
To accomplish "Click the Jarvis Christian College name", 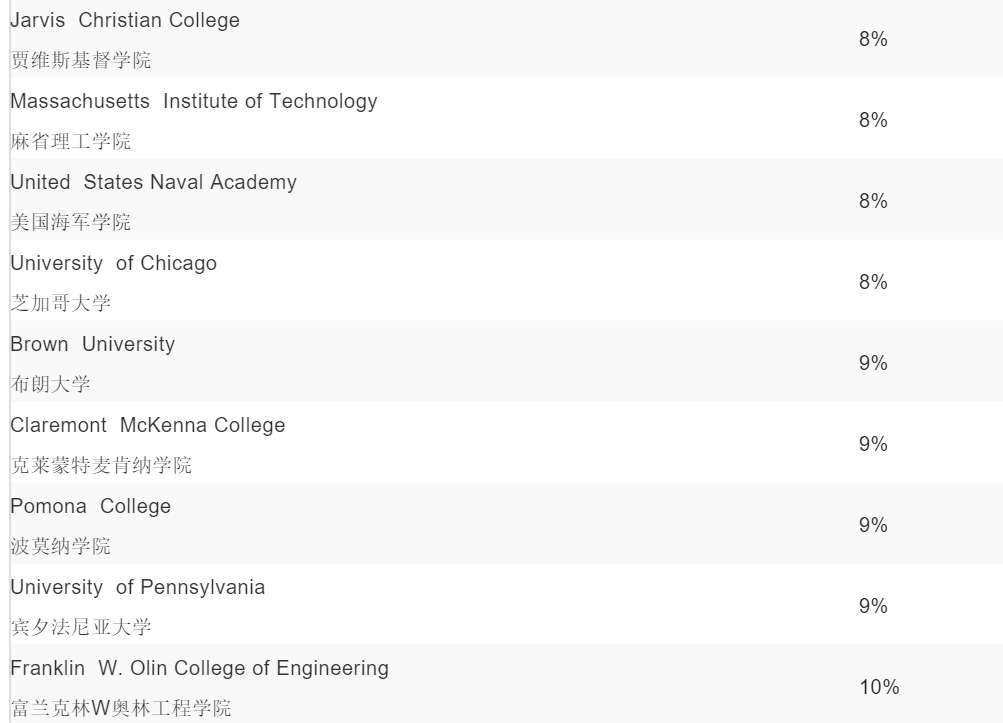I will [125, 20].
